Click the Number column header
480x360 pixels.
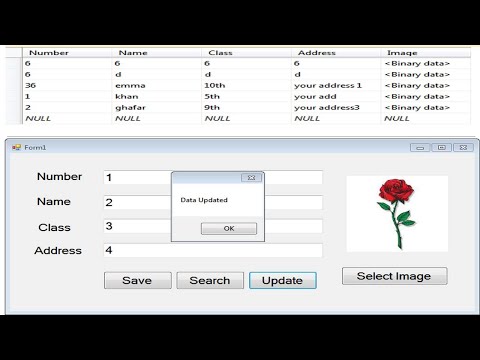[x=67, y=53]
